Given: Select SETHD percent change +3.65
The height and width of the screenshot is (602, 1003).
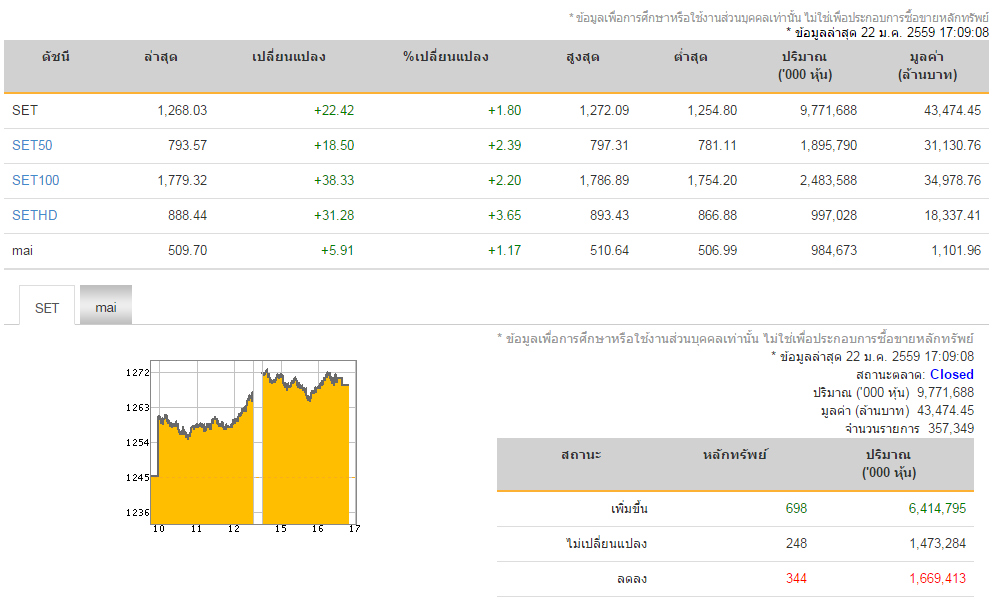Looking at the screenshot, I should click(x=504, y=215).
